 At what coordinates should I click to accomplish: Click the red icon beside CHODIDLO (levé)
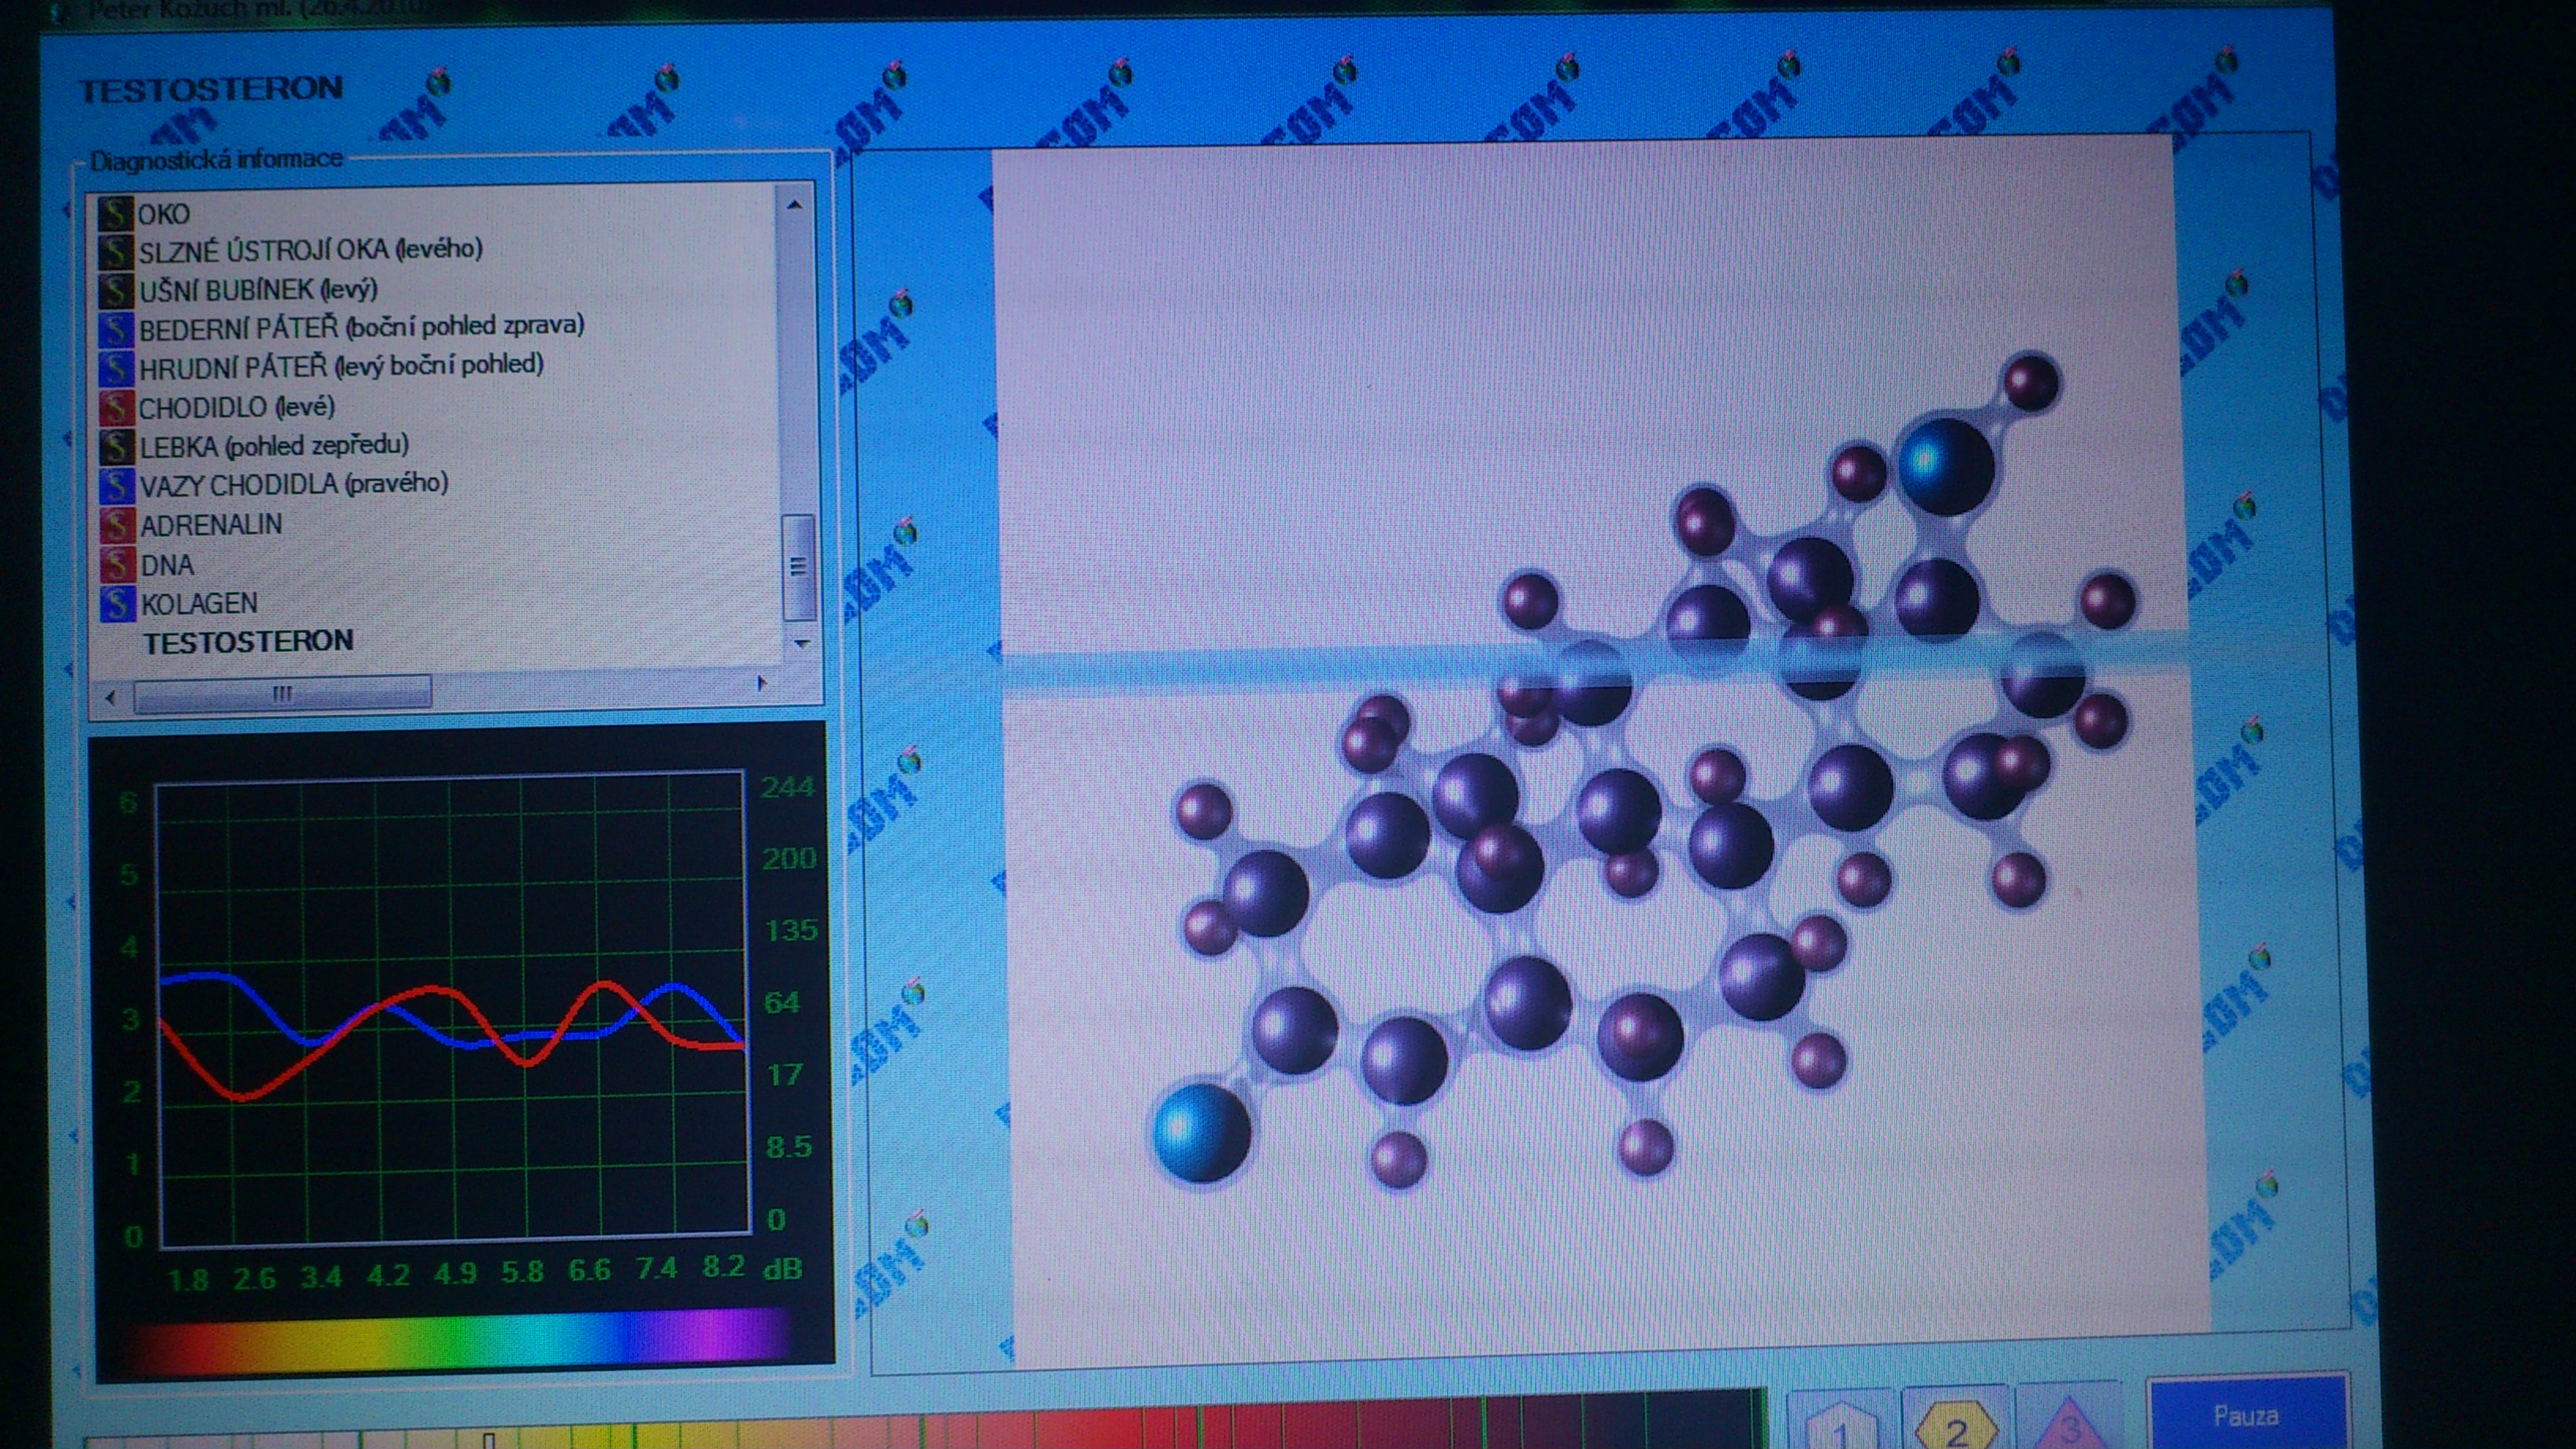click(x=115, y=407)
